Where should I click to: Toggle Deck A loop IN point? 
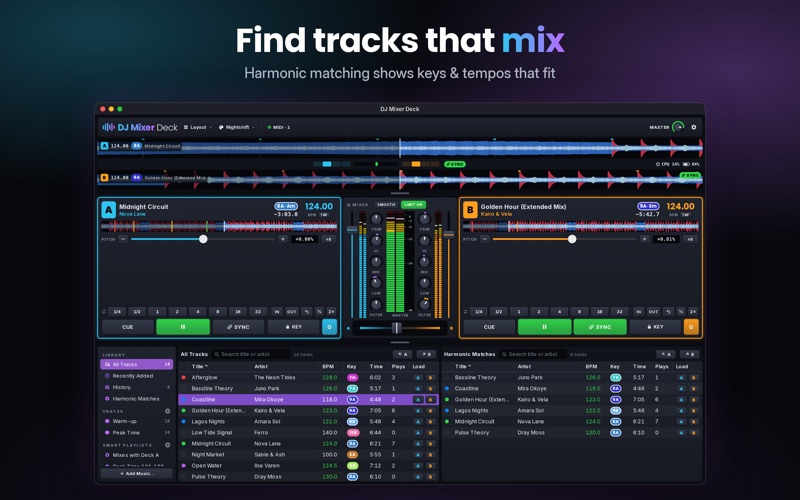277,311
